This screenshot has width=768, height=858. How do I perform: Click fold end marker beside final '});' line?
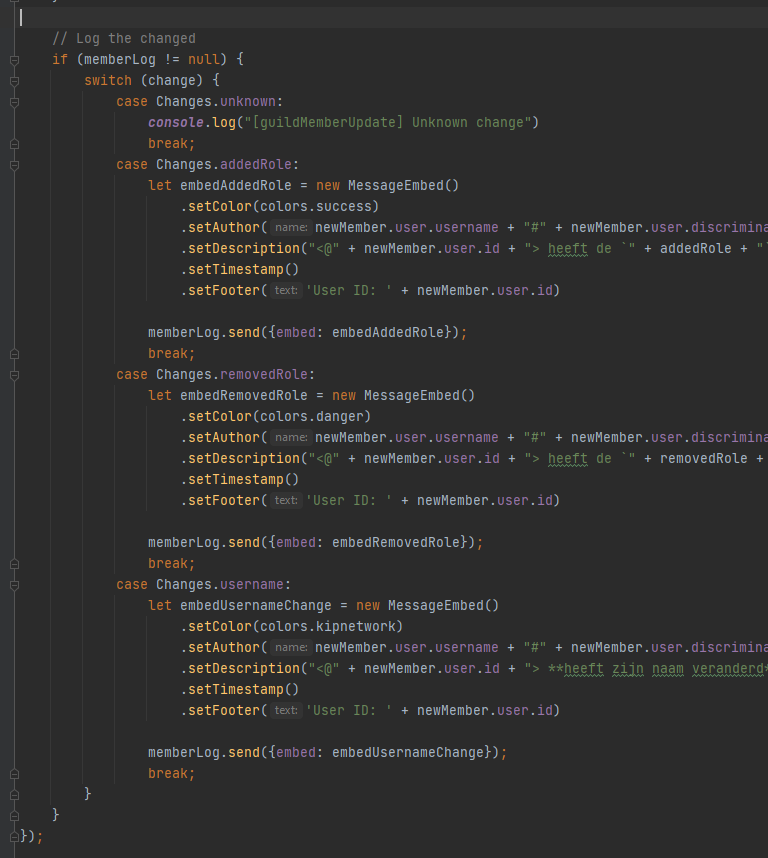click(14, 836)
